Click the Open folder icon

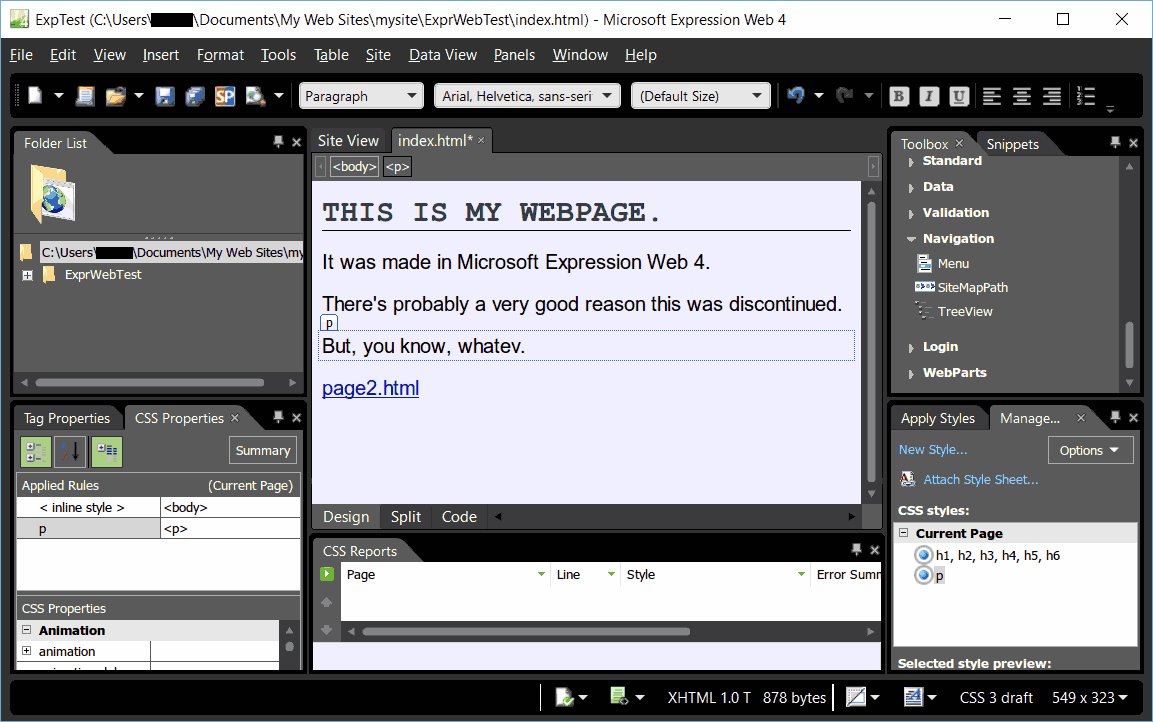point(115,96)
